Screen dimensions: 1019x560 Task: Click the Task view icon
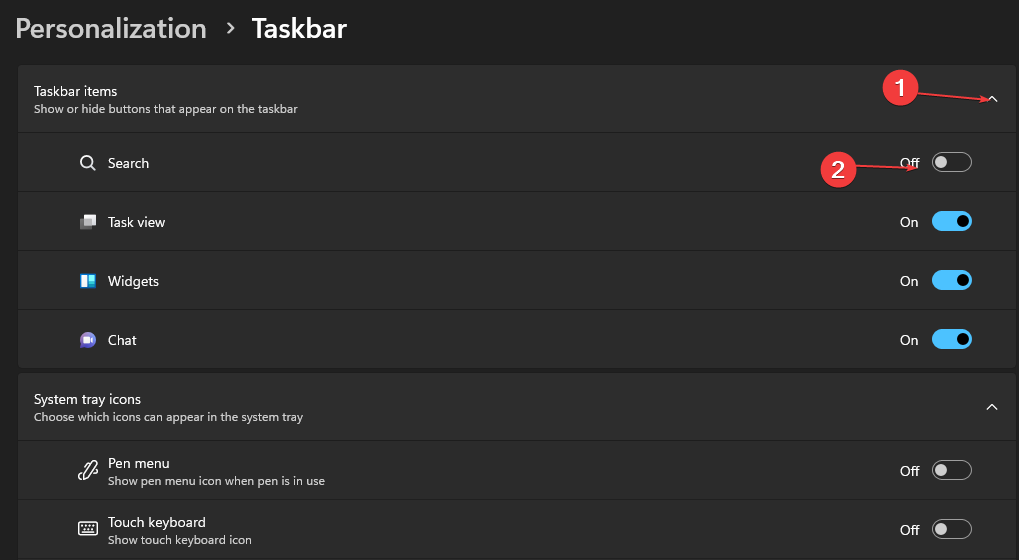[x=88, y=222]
